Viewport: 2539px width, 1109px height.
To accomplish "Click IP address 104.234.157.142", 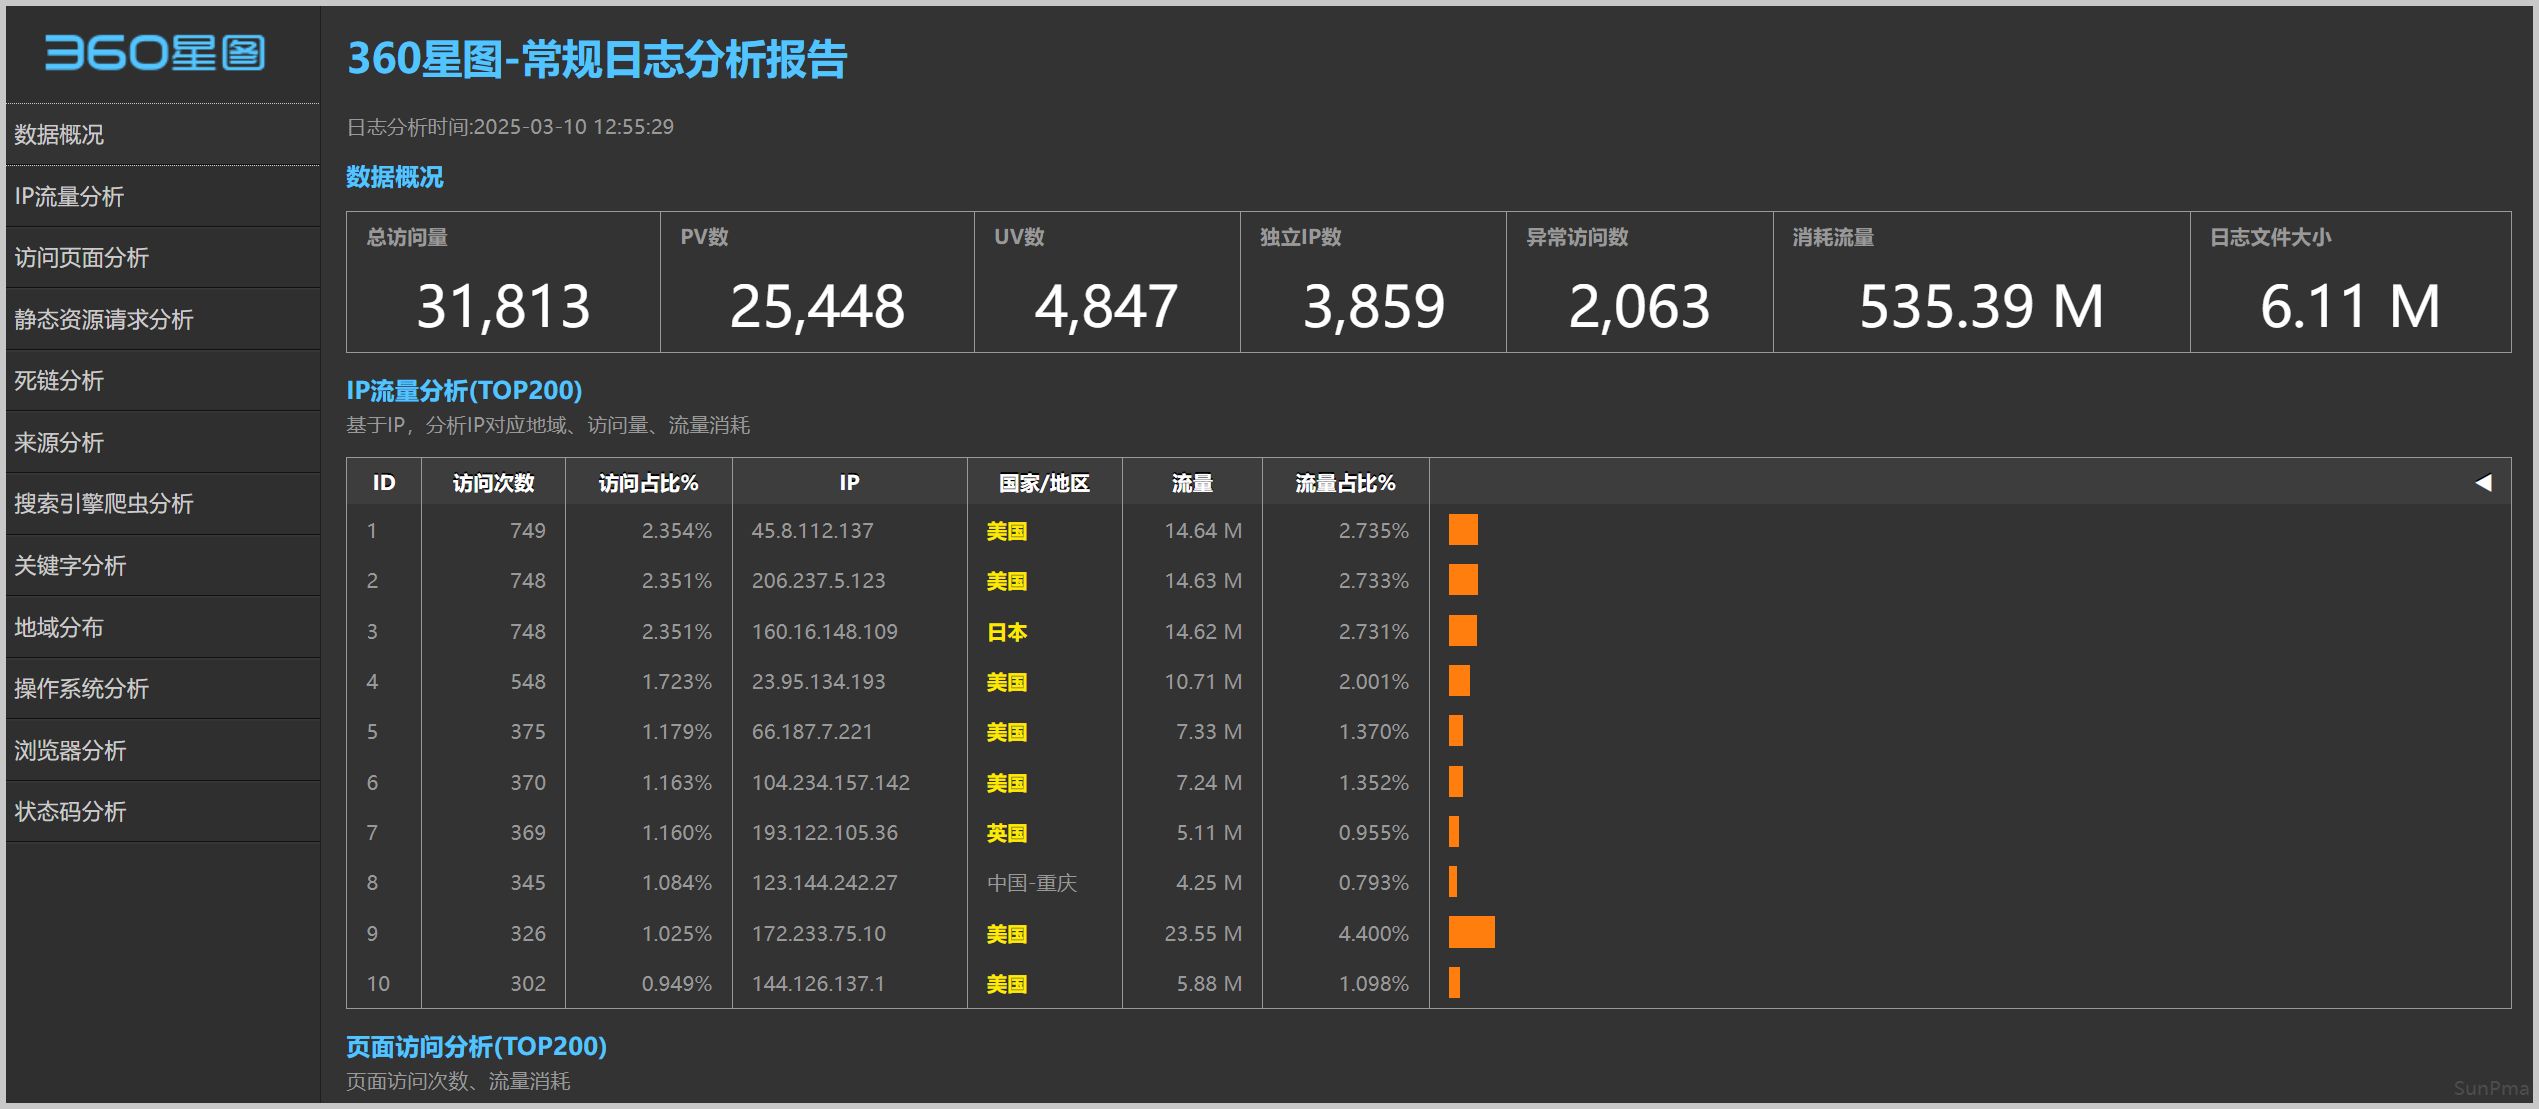I will point(831,783).
